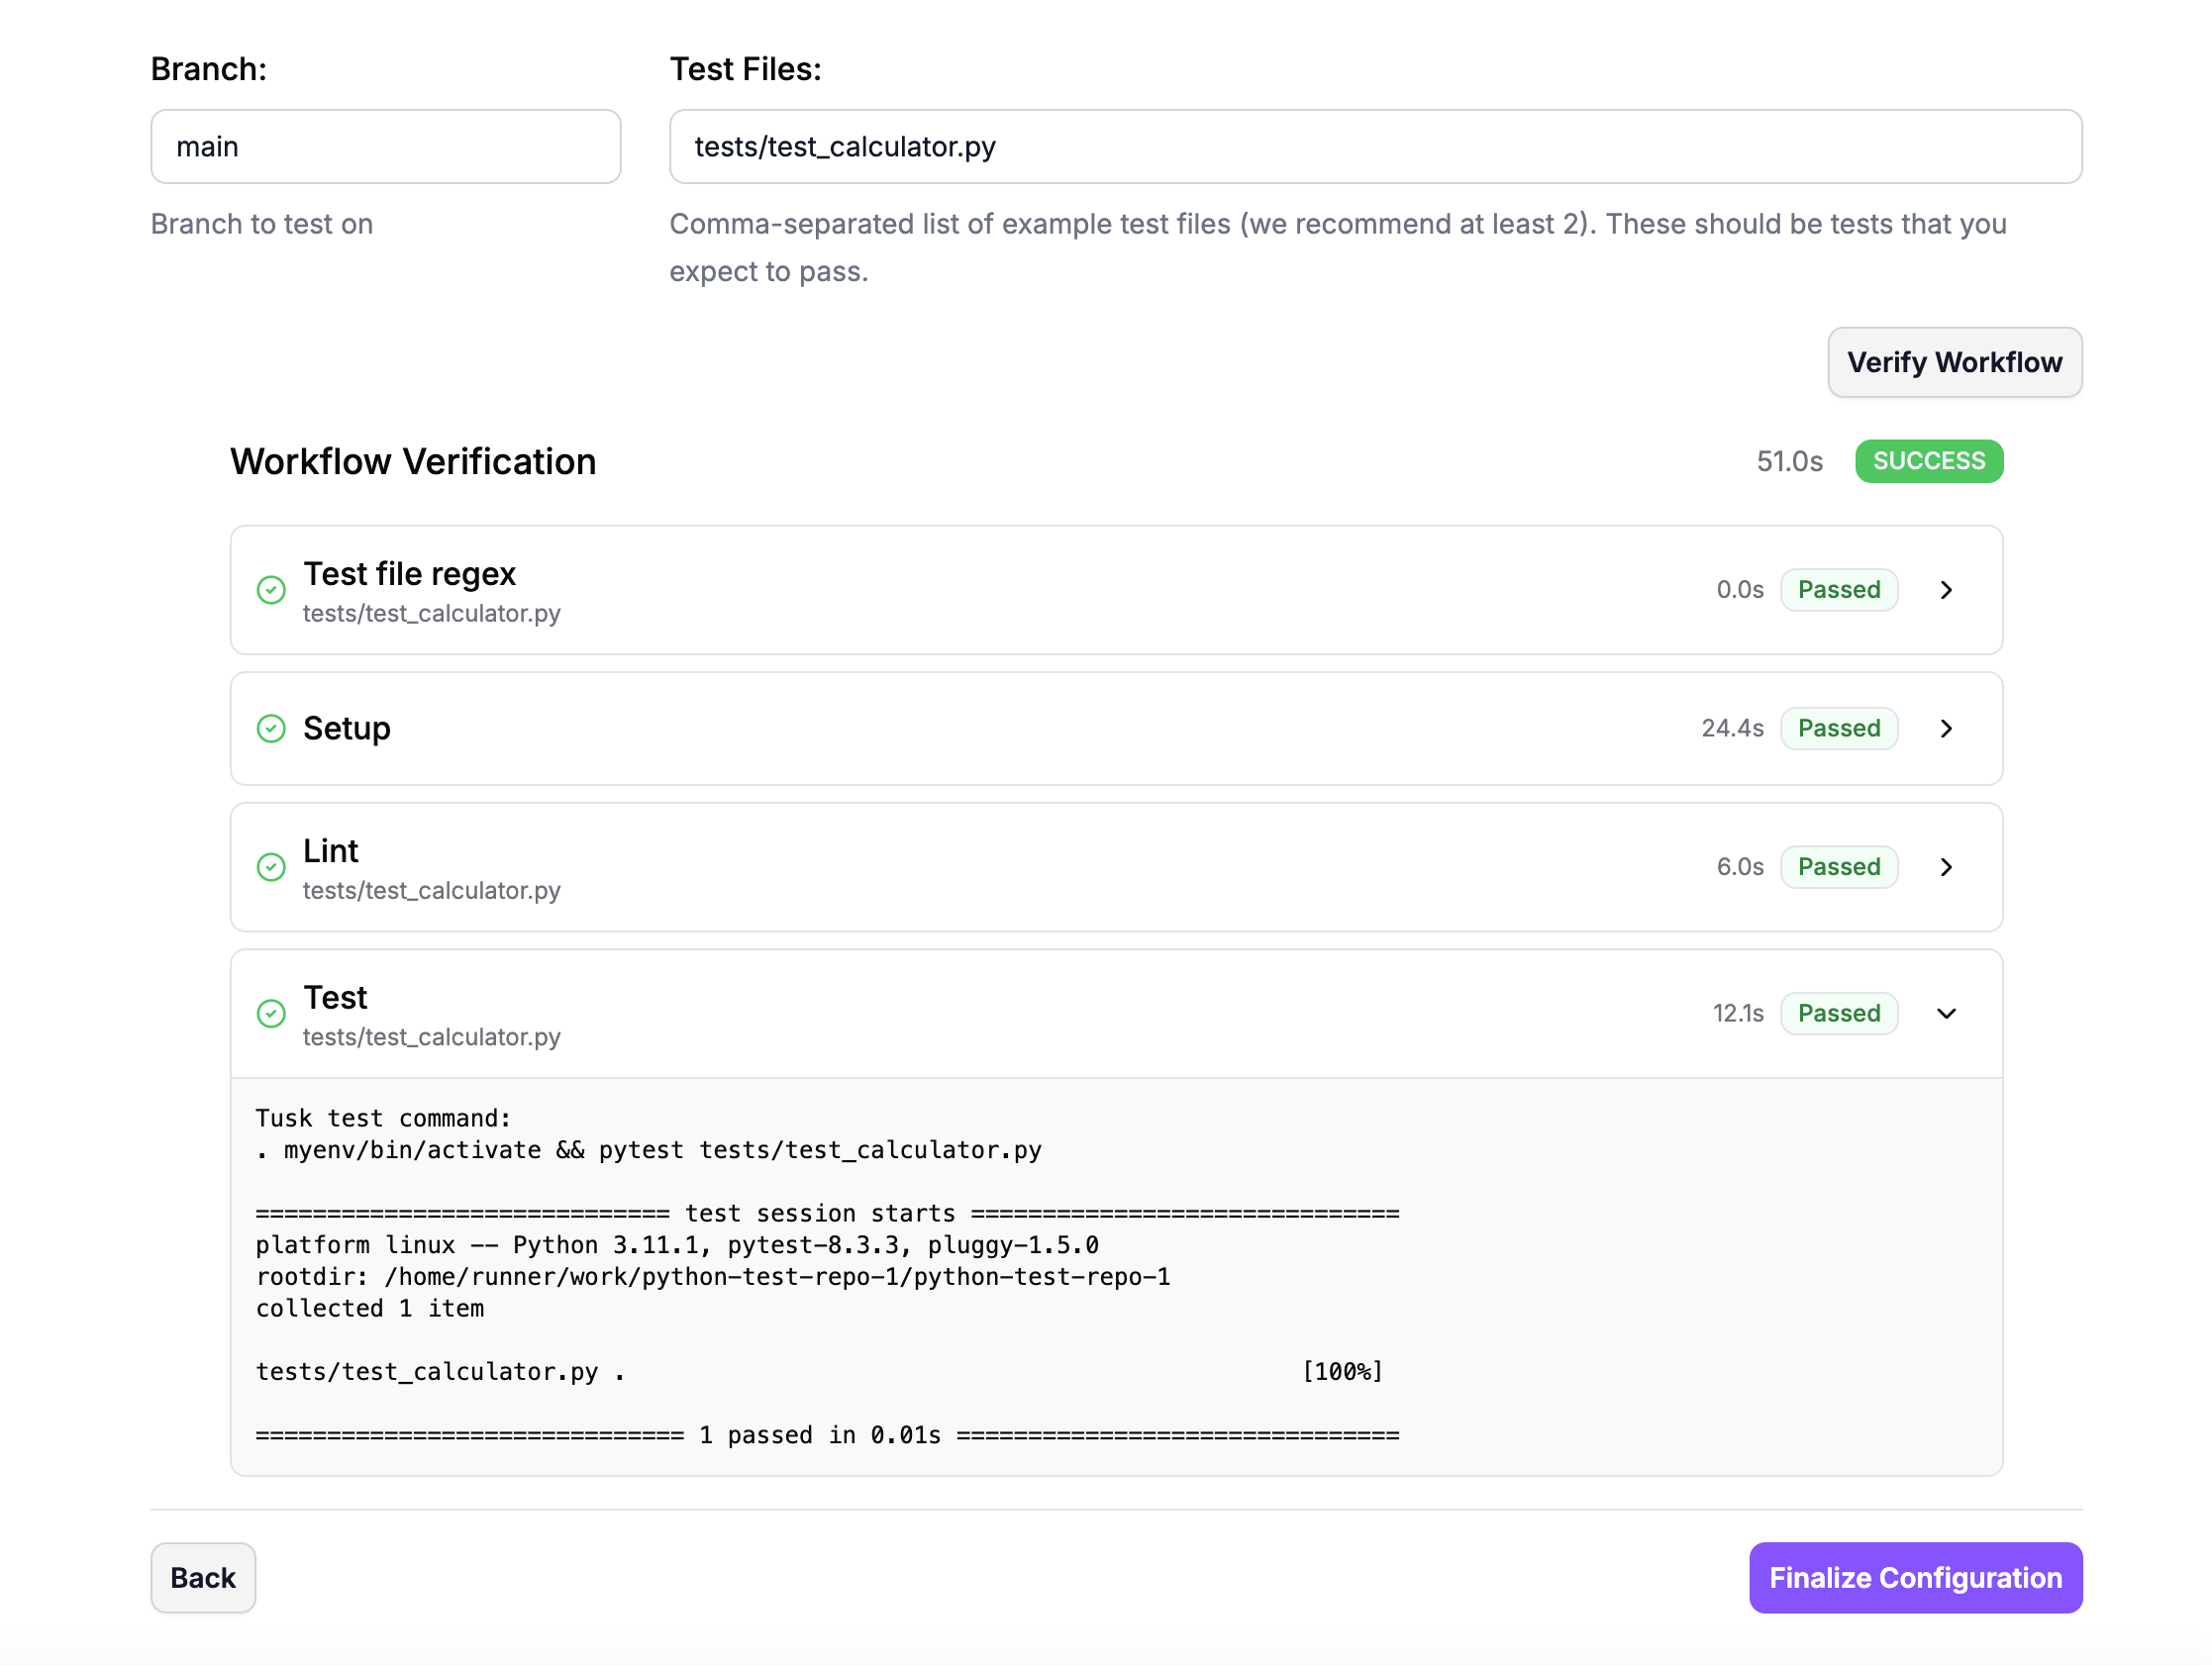Click the Workflow Verification heading
The width and height of the screenshot is (2212, 1665).
point(413,461)
